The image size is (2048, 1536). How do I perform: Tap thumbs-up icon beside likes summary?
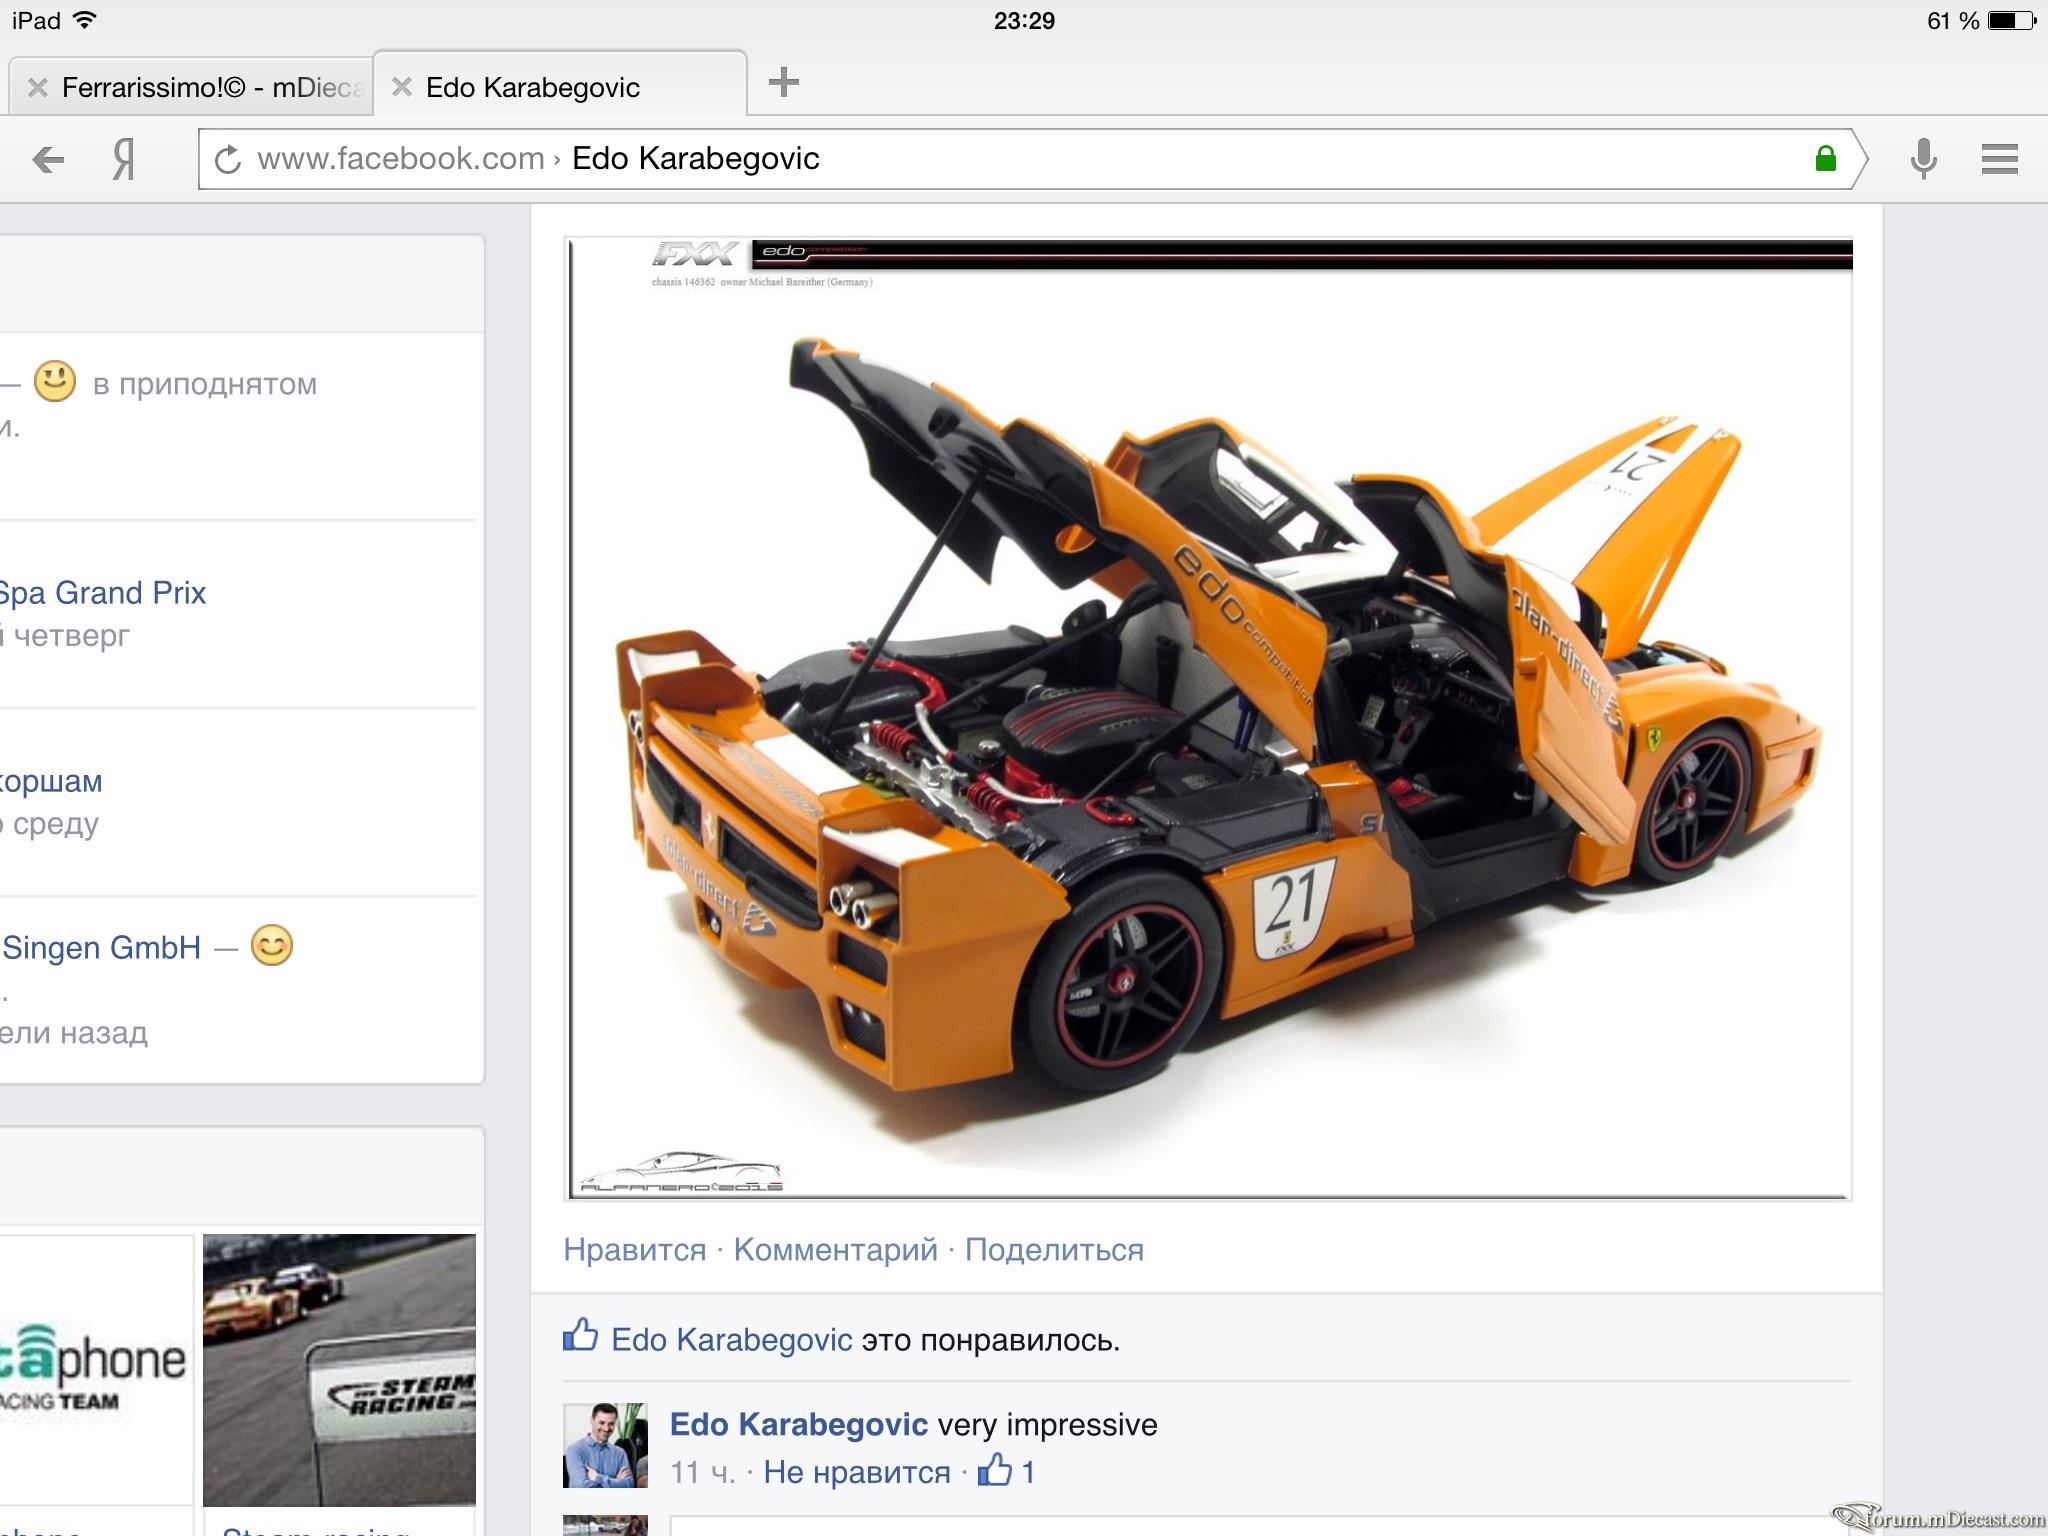tap(580, 1335)
